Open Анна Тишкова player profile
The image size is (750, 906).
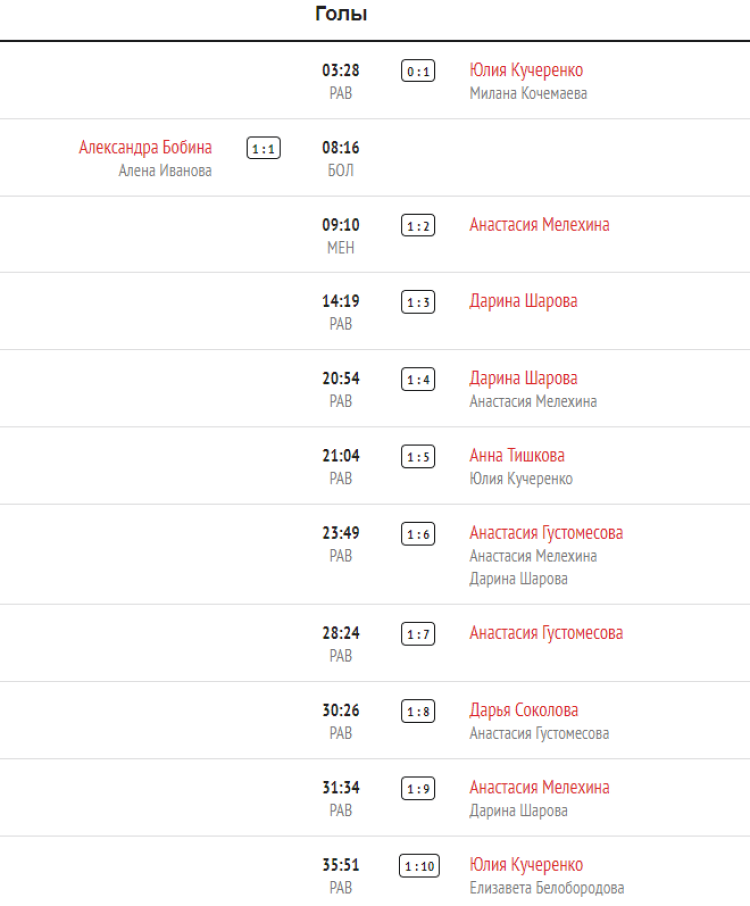click(x=517, y=456)
